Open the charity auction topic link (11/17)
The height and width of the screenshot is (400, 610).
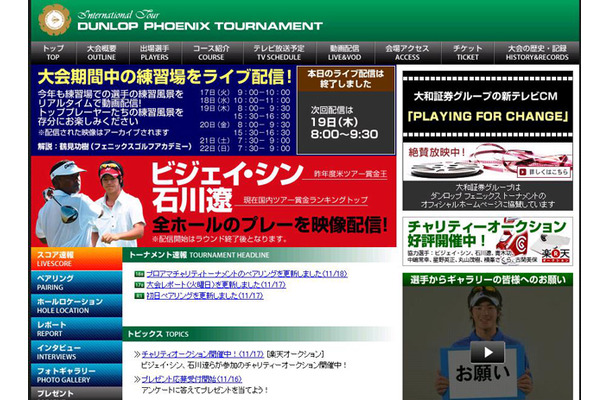[202, 354]
